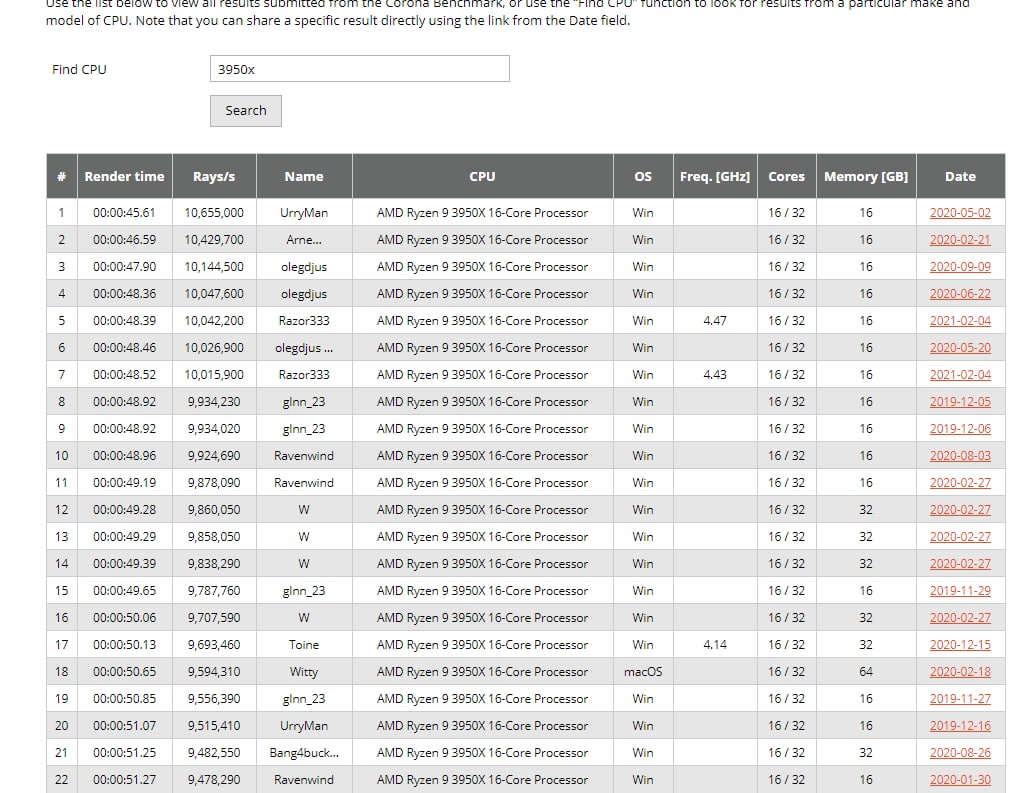Click the name Arne...

[x=304, y=240]
